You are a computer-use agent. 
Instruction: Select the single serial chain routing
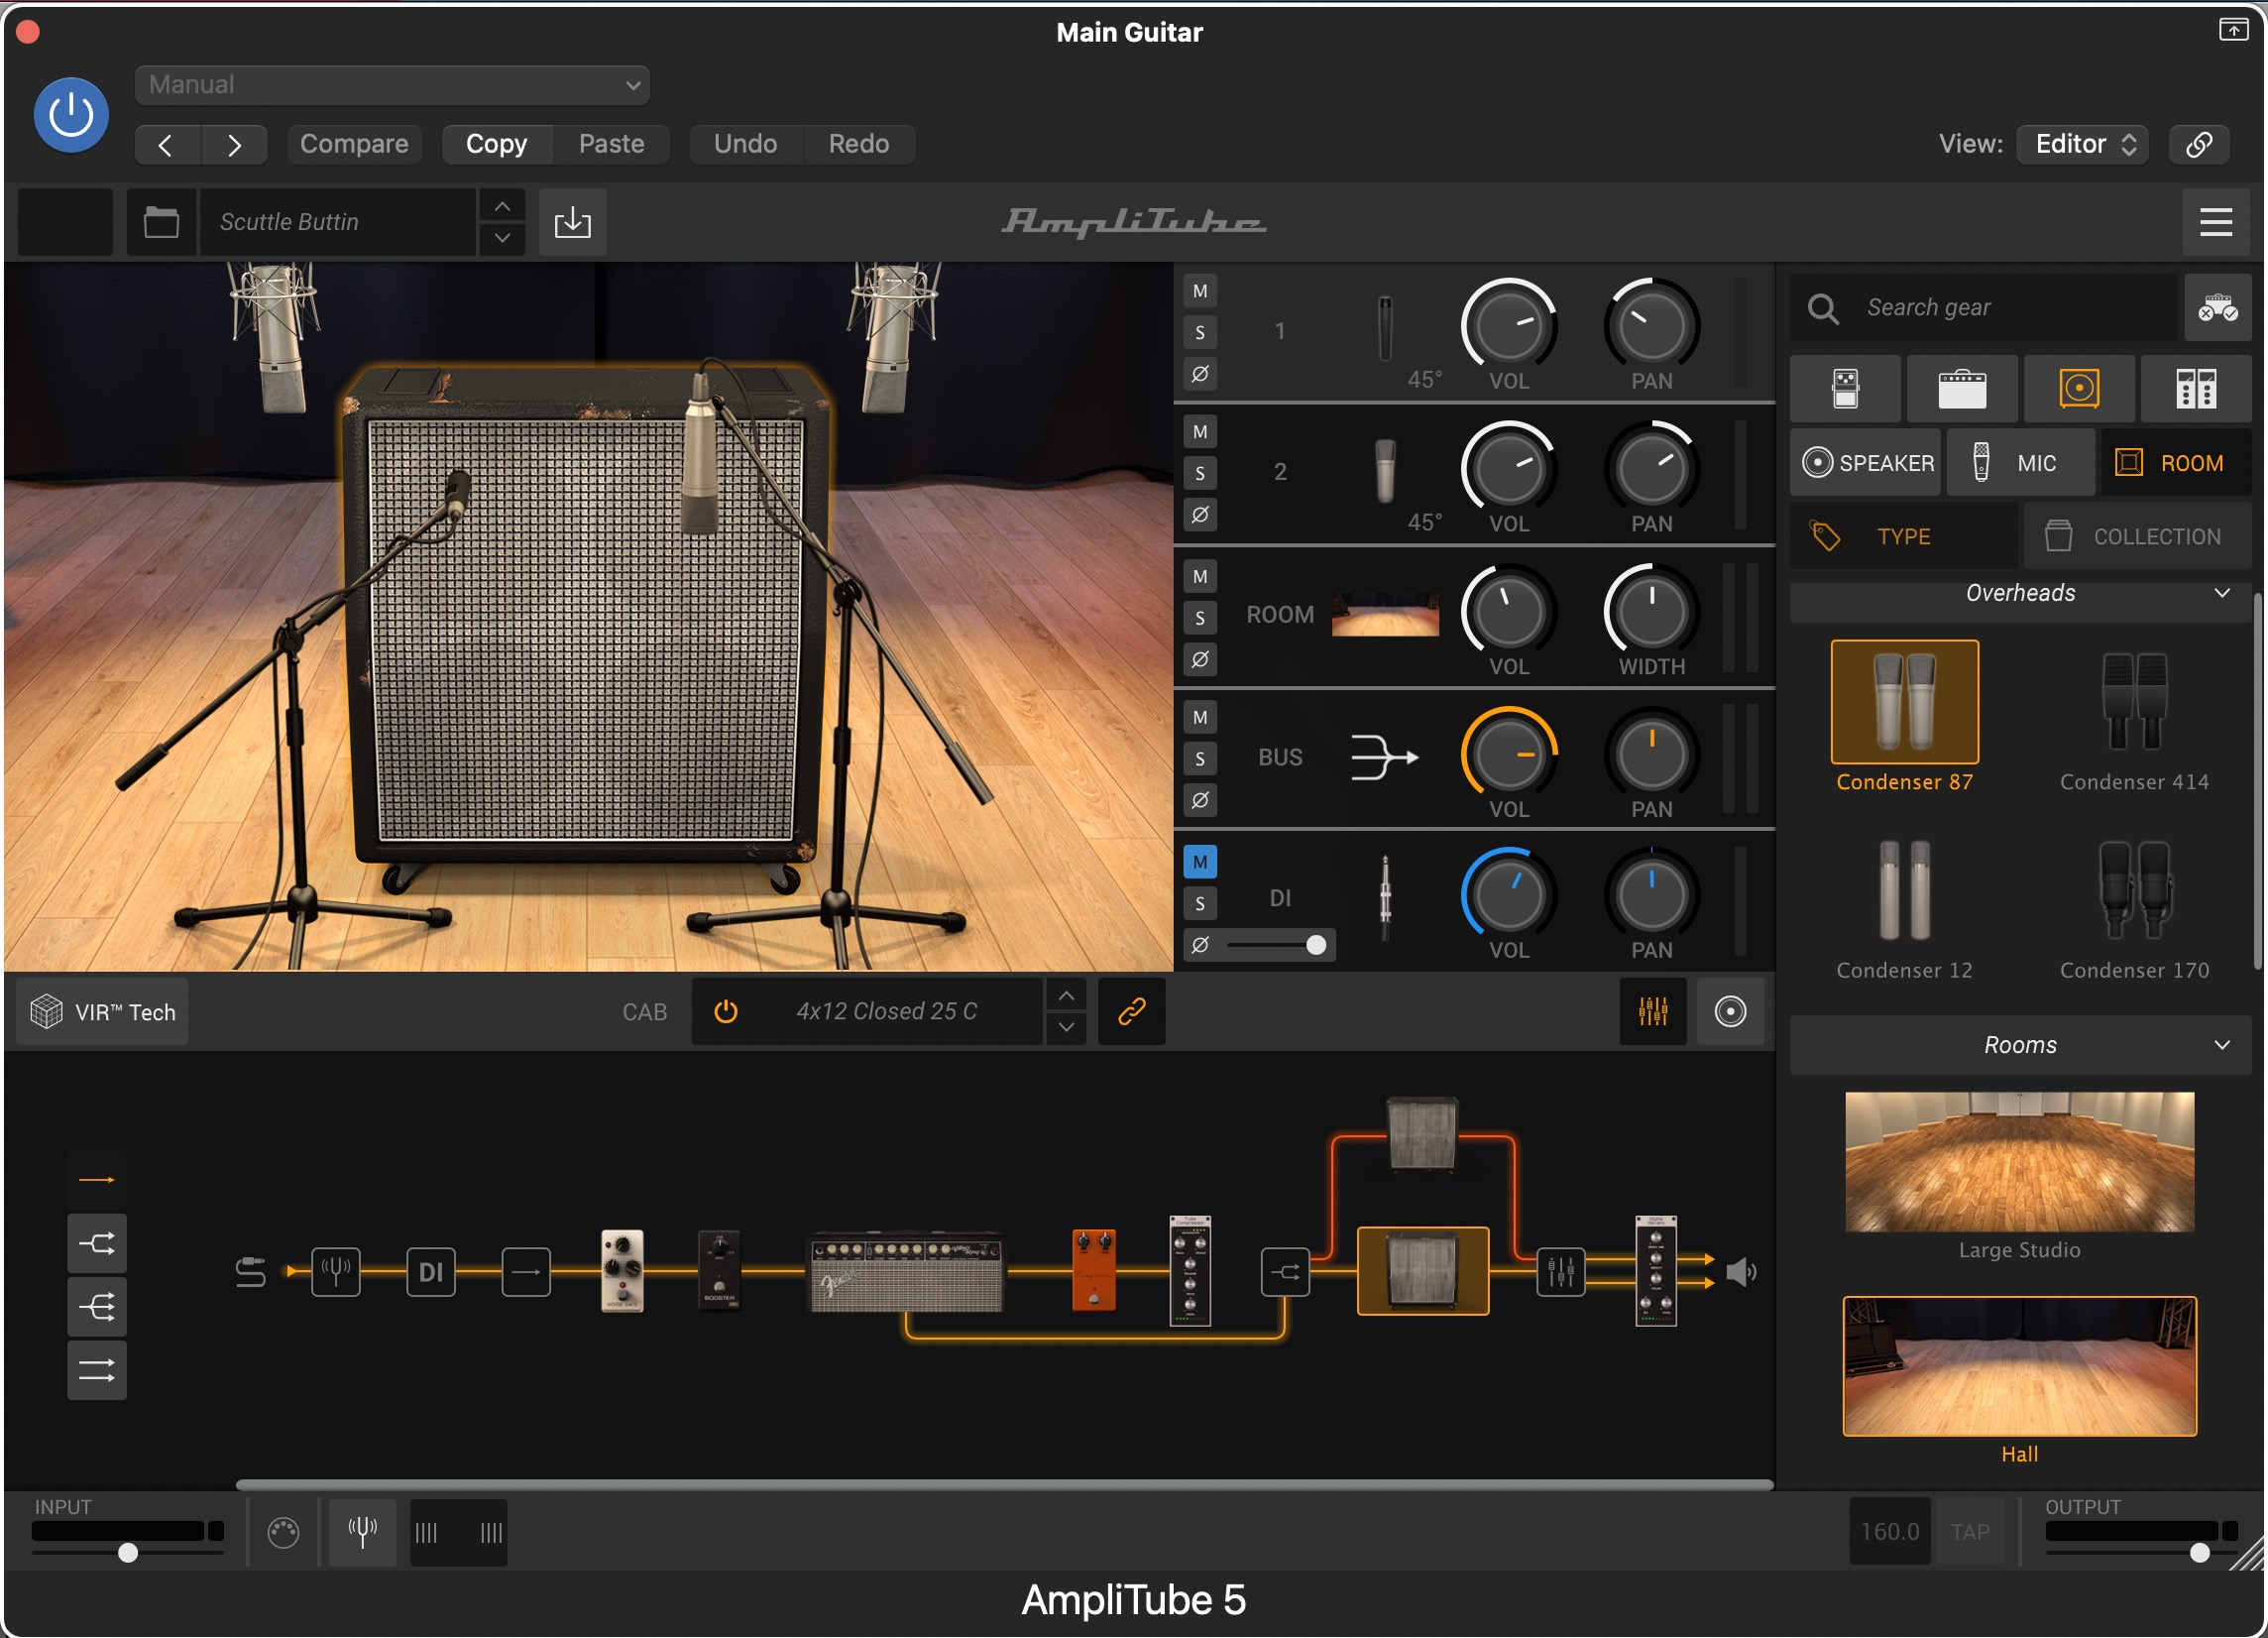(97, 1181)
